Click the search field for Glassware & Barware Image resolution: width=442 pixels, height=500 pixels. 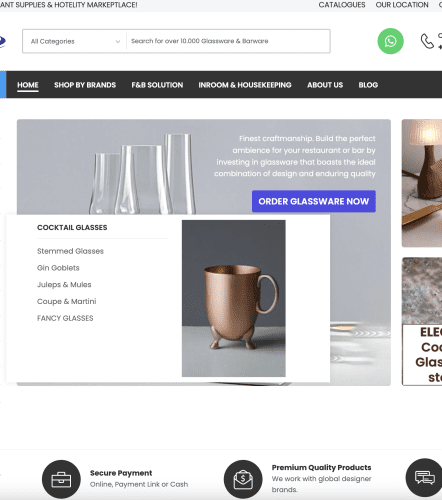click(228, 41)
